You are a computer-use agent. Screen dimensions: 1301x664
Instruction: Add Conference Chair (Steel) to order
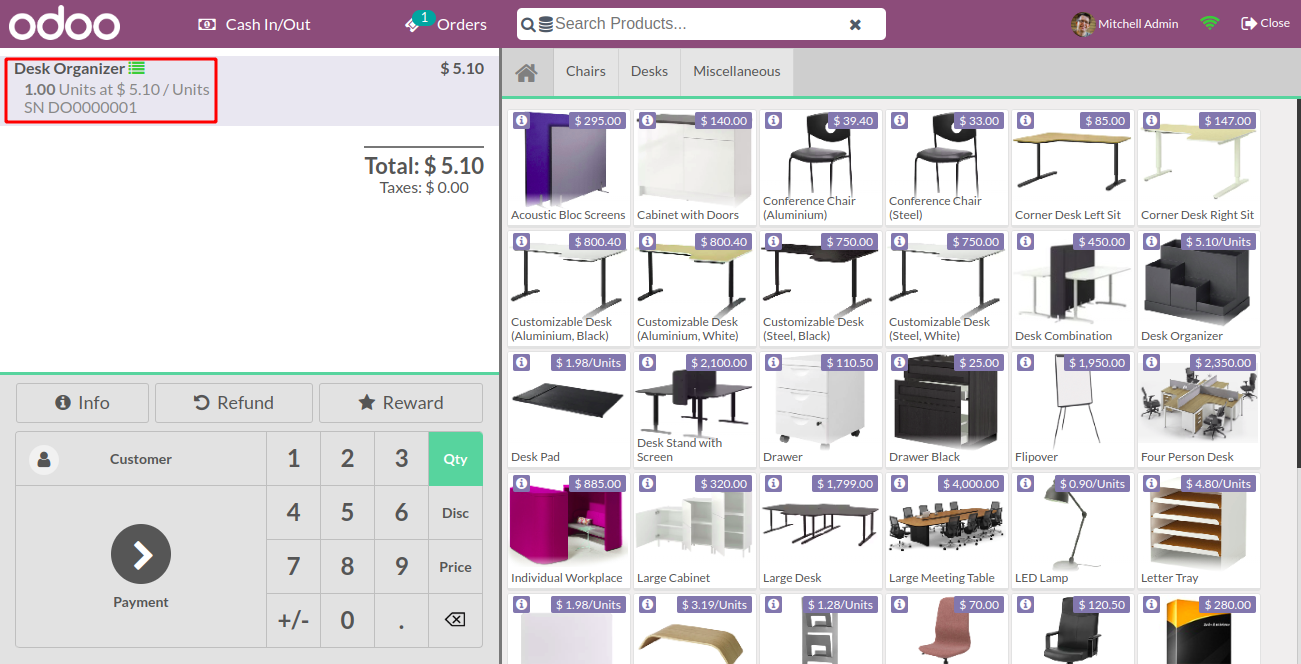point(947,167)
